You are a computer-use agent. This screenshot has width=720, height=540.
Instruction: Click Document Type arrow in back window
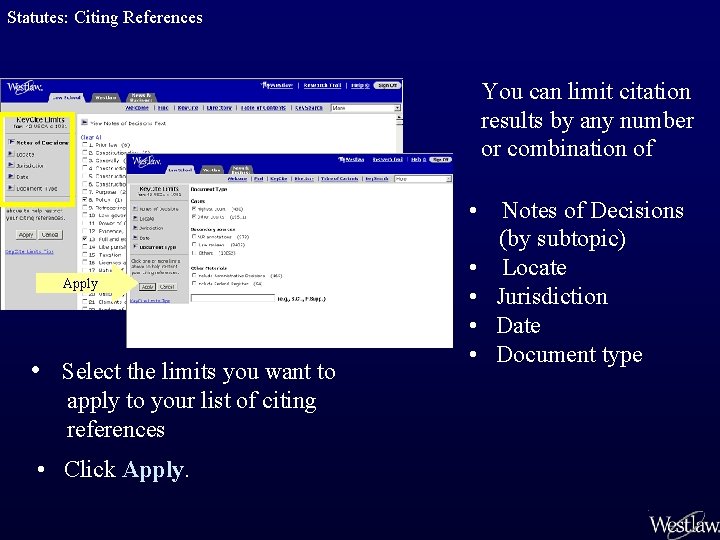tap(11, 187)
